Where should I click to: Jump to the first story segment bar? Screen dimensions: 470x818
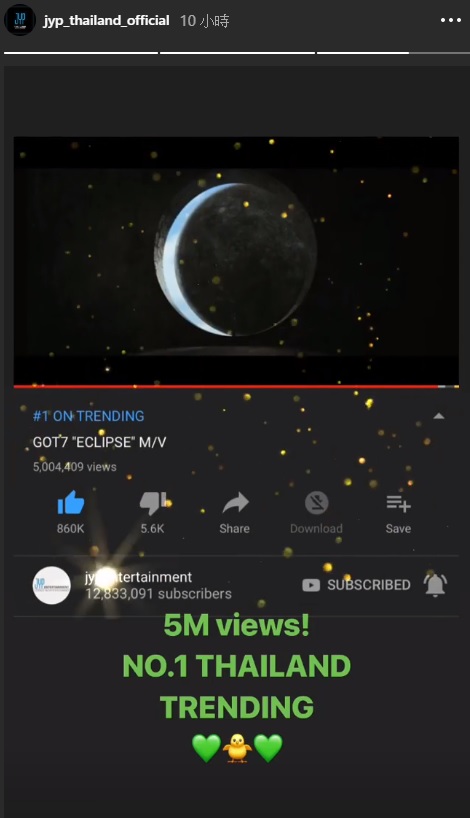point(81,53)
